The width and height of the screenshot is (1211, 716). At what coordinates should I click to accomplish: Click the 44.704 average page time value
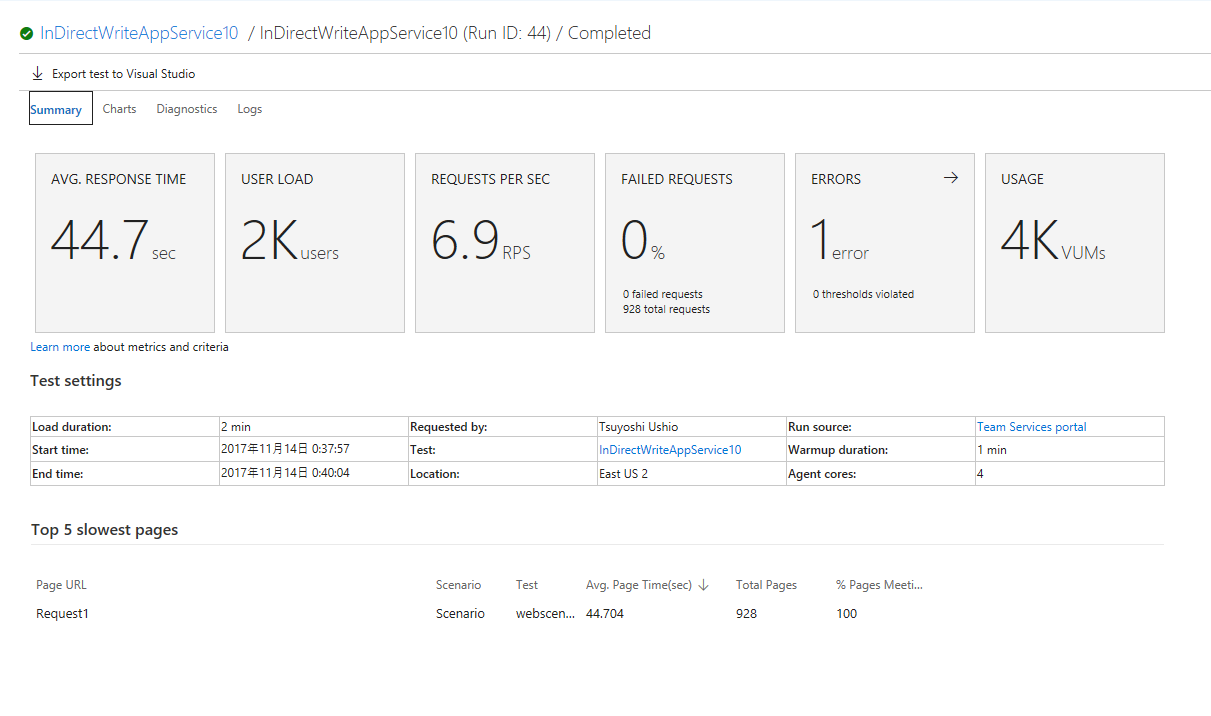click(x=605, y=614)
